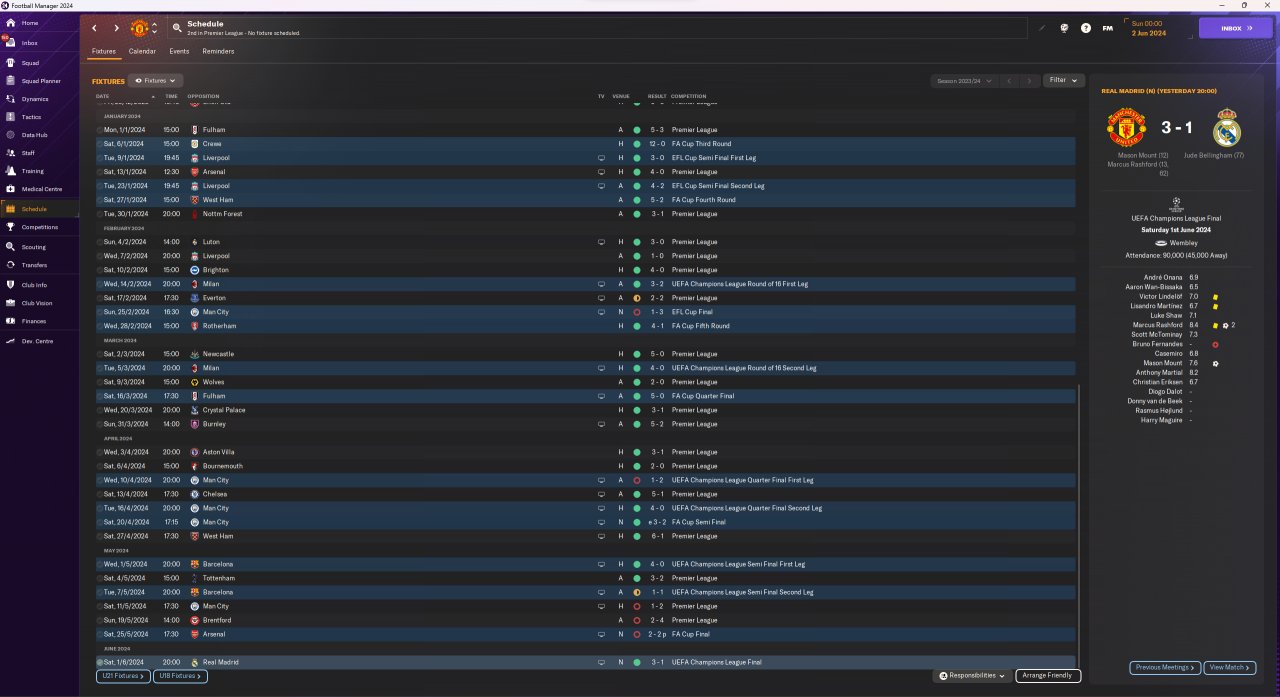Open the Dev. Centre sidebar icon
The height and width of the screenshot is (697, 1280).
tap(10, 341)
